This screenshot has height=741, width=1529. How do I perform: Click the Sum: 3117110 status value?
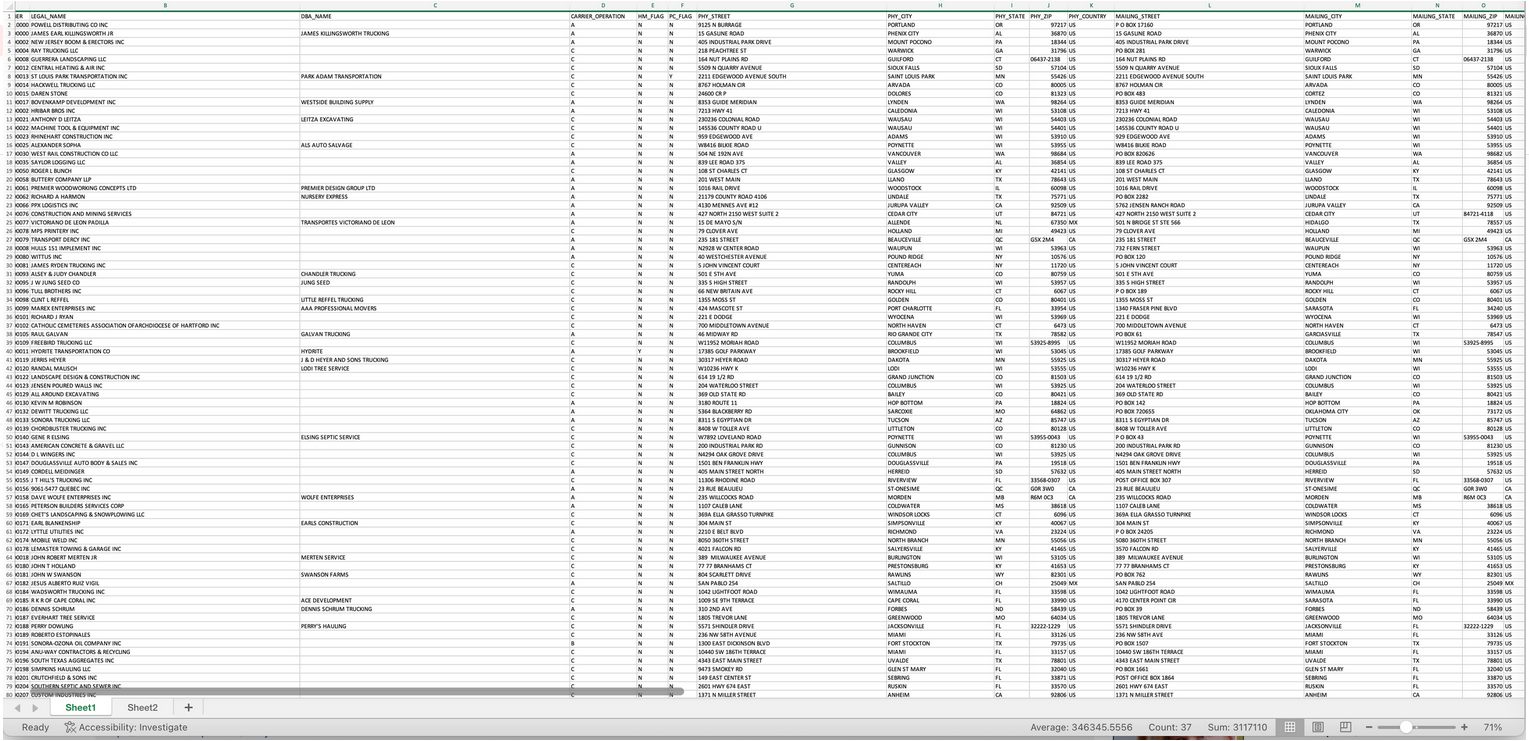click(1239, 727)
